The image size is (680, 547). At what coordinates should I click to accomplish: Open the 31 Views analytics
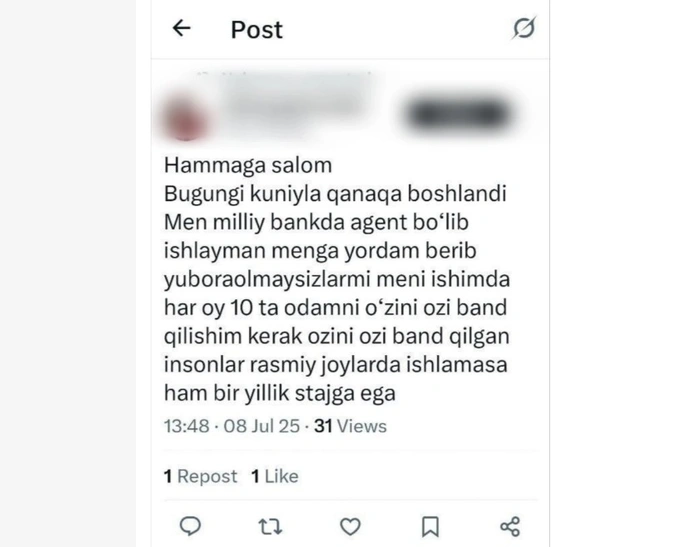tap(350, 426)
